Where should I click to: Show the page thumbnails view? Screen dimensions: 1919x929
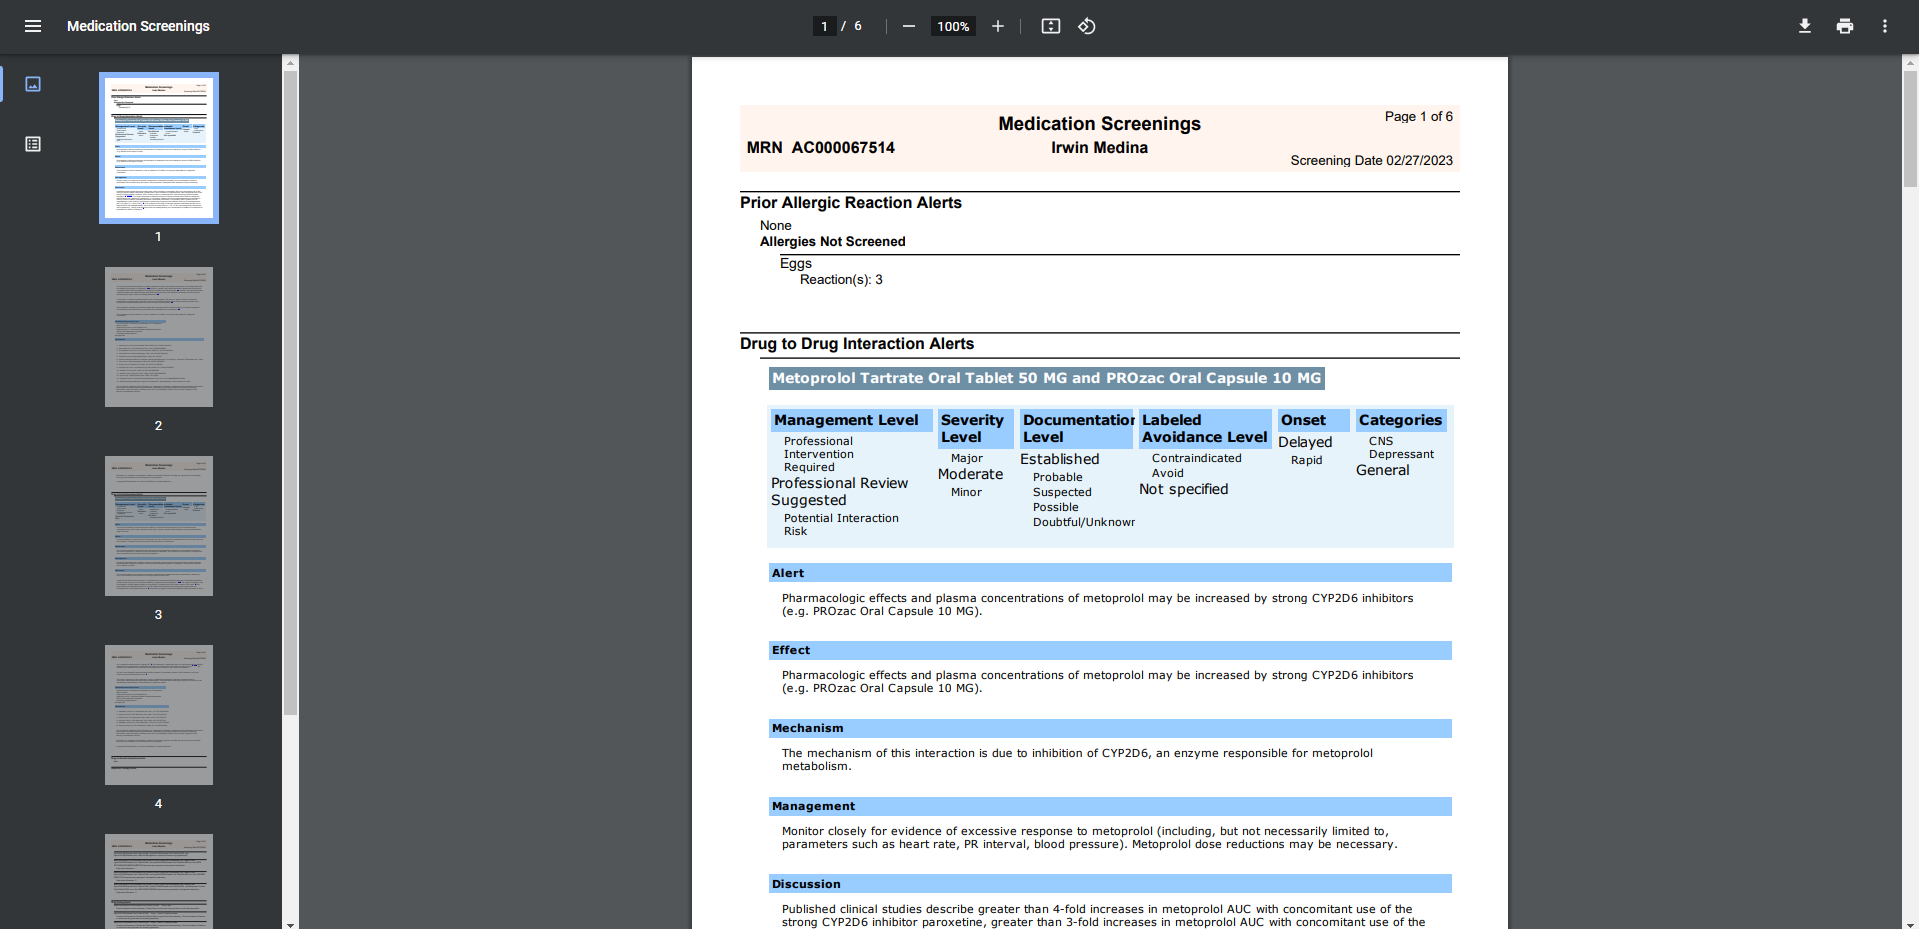(33, 84)
